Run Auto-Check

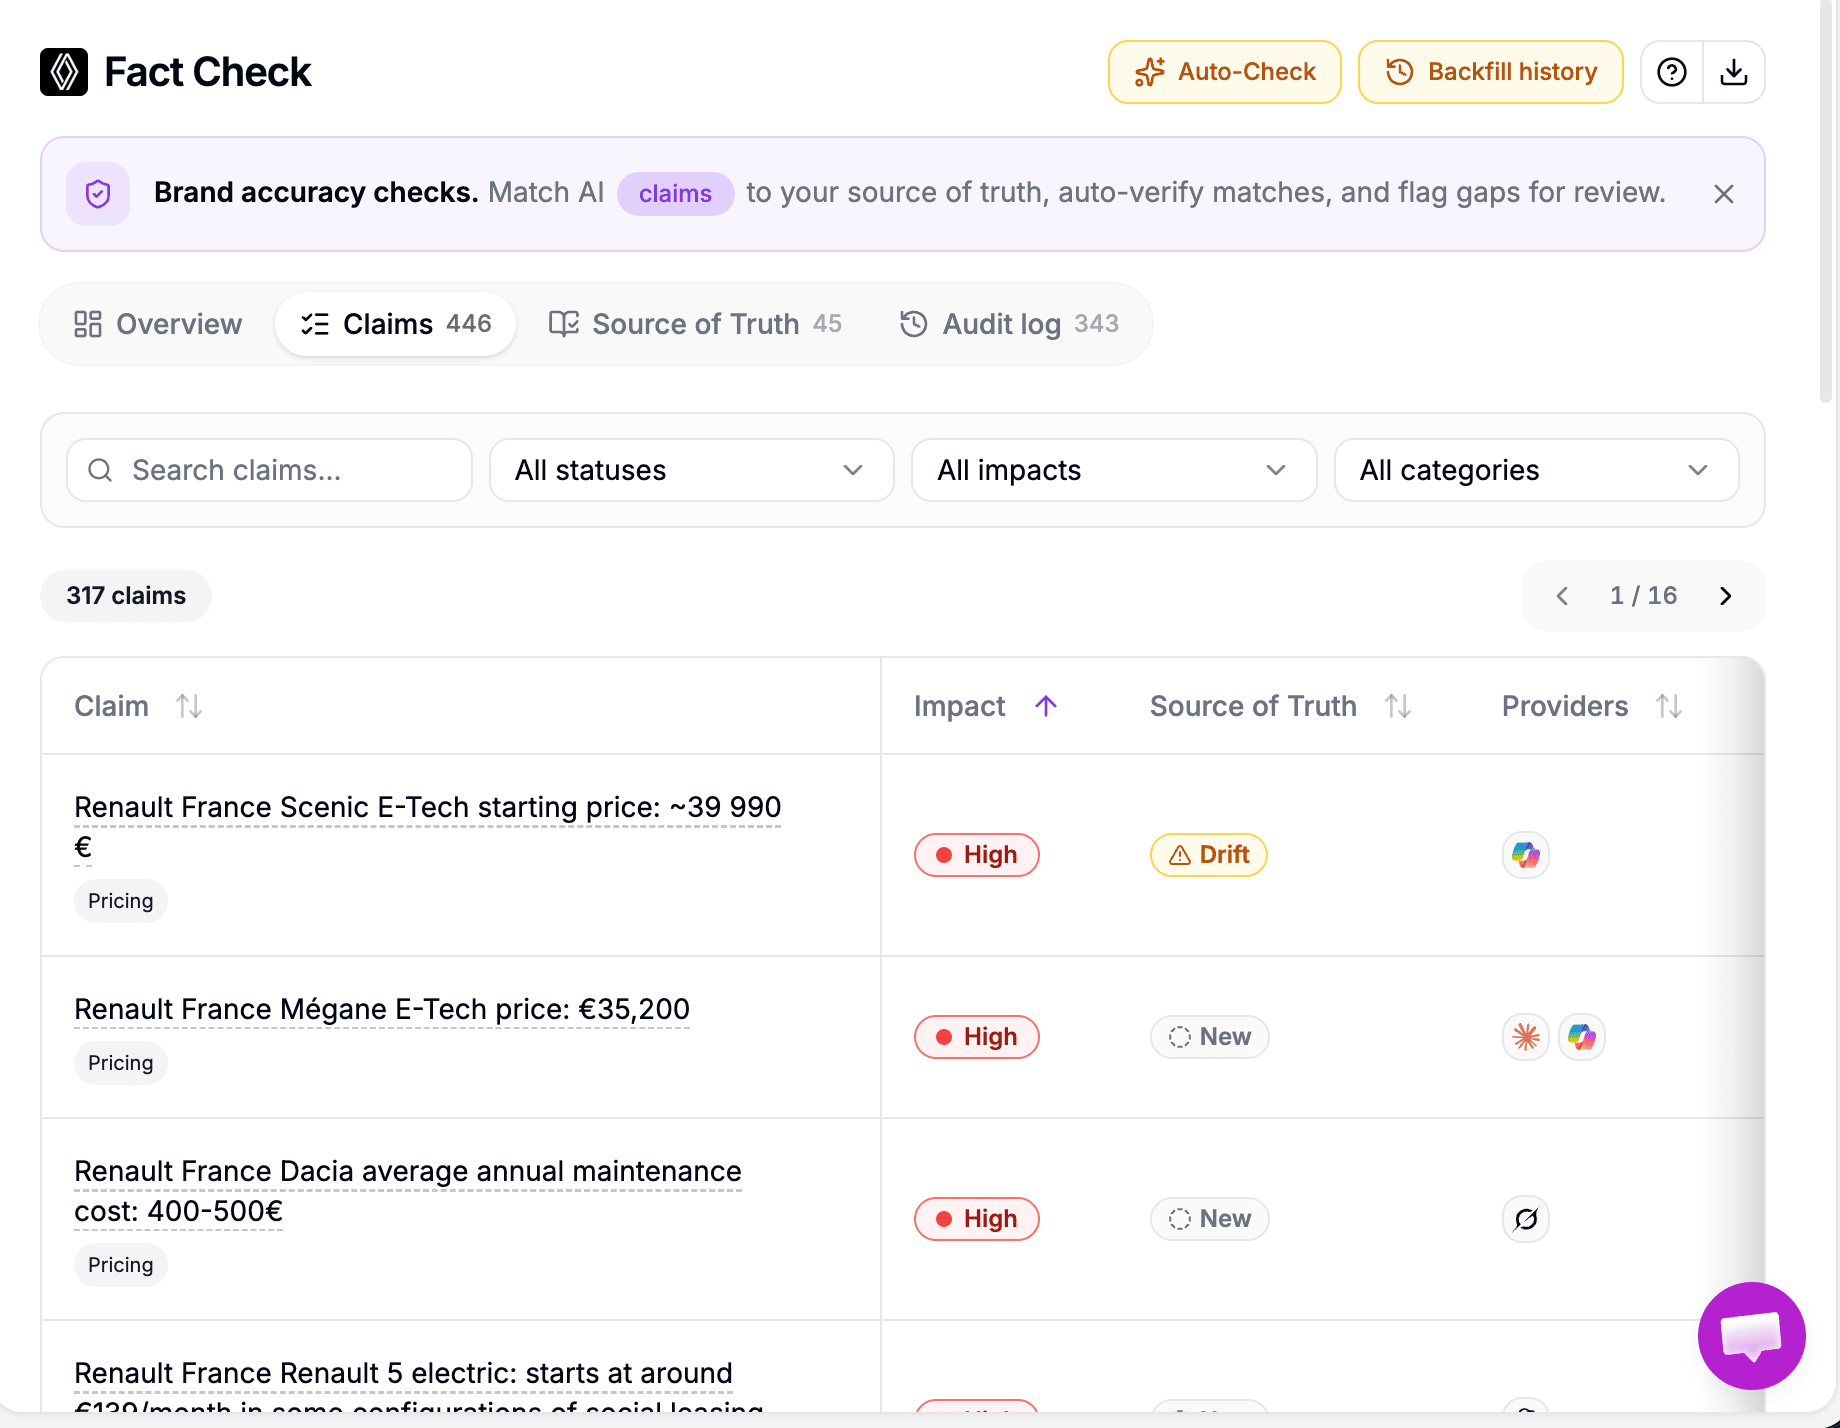coord(1225,72)
